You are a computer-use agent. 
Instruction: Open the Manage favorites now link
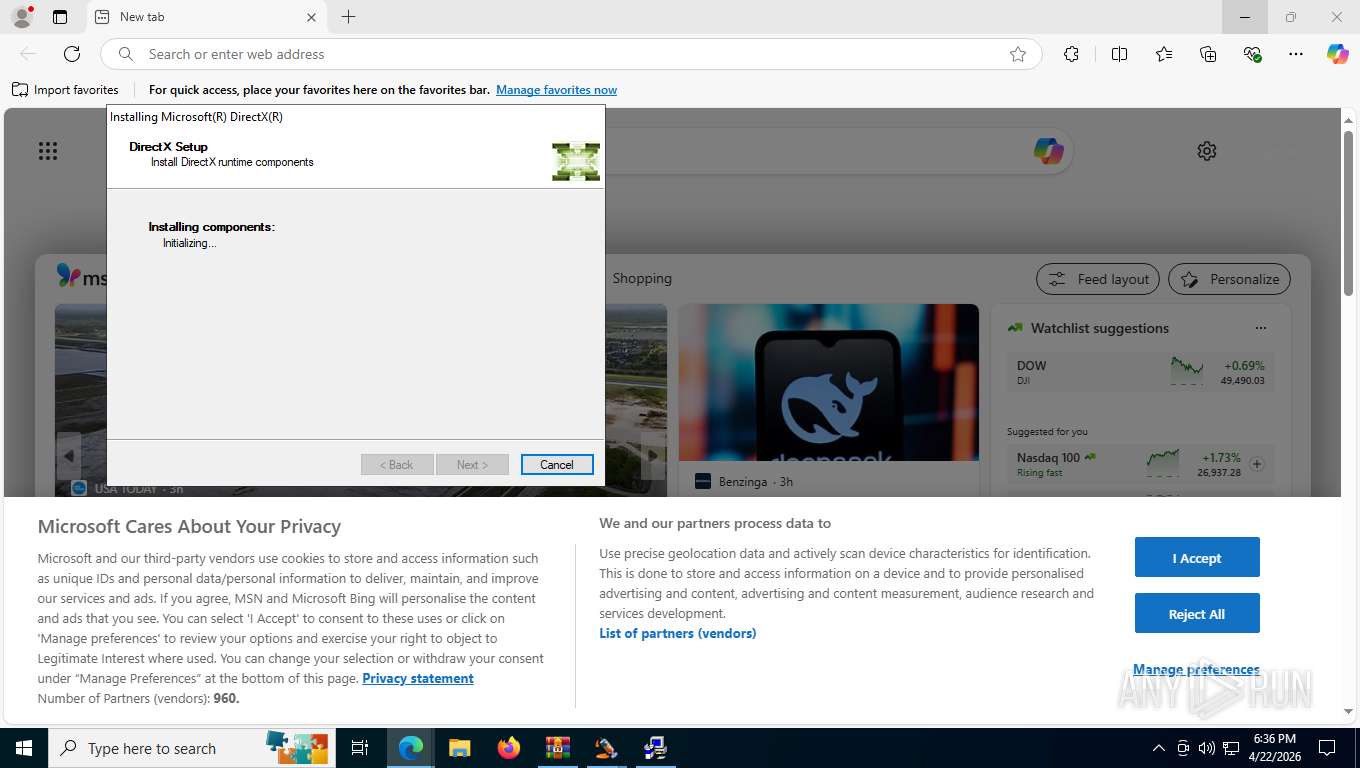pyautogui.click(x=556, y=90)
